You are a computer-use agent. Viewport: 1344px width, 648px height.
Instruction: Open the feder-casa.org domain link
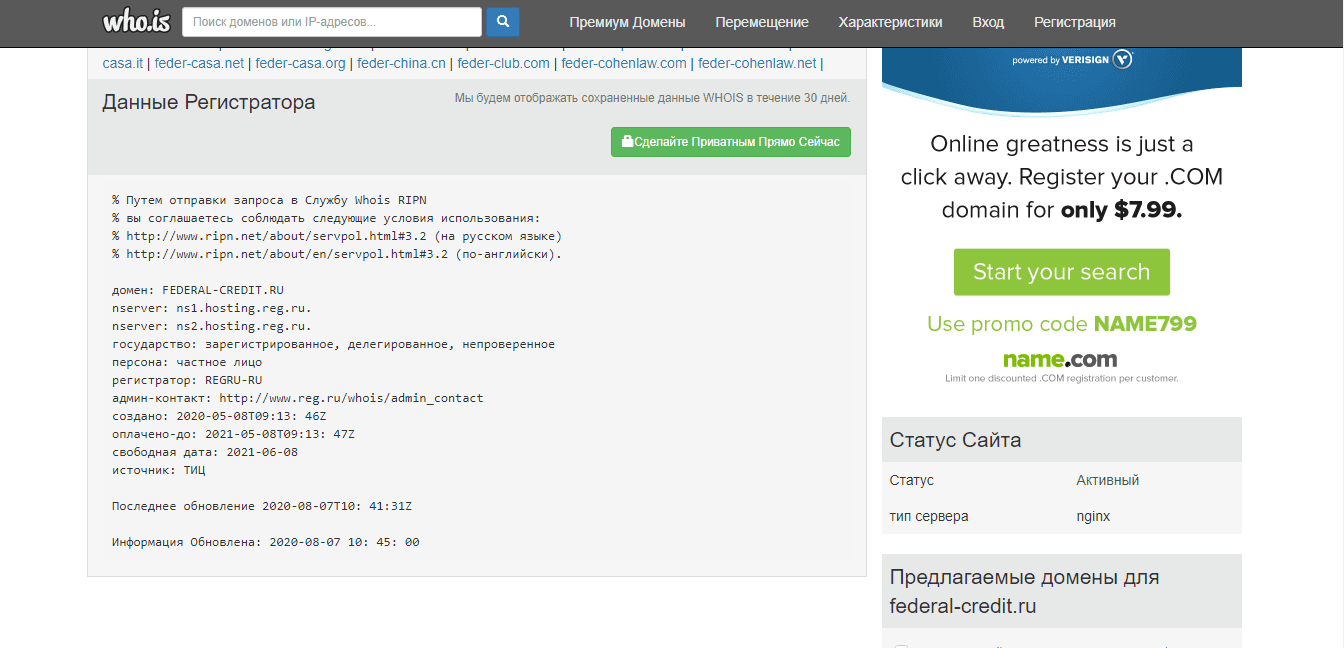(x=300, y=63)
